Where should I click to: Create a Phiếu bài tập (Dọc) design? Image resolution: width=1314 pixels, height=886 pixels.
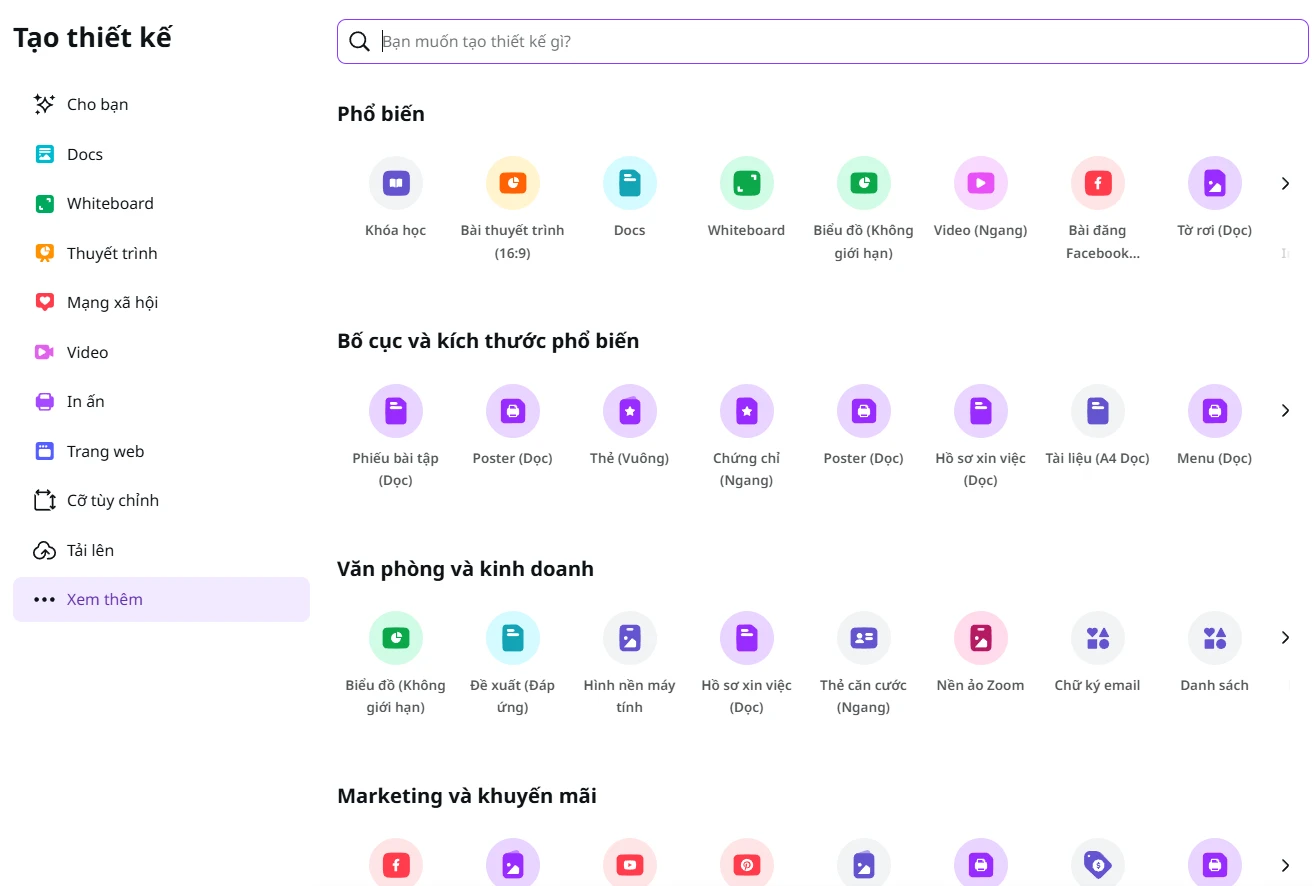[x=396, y=411]
